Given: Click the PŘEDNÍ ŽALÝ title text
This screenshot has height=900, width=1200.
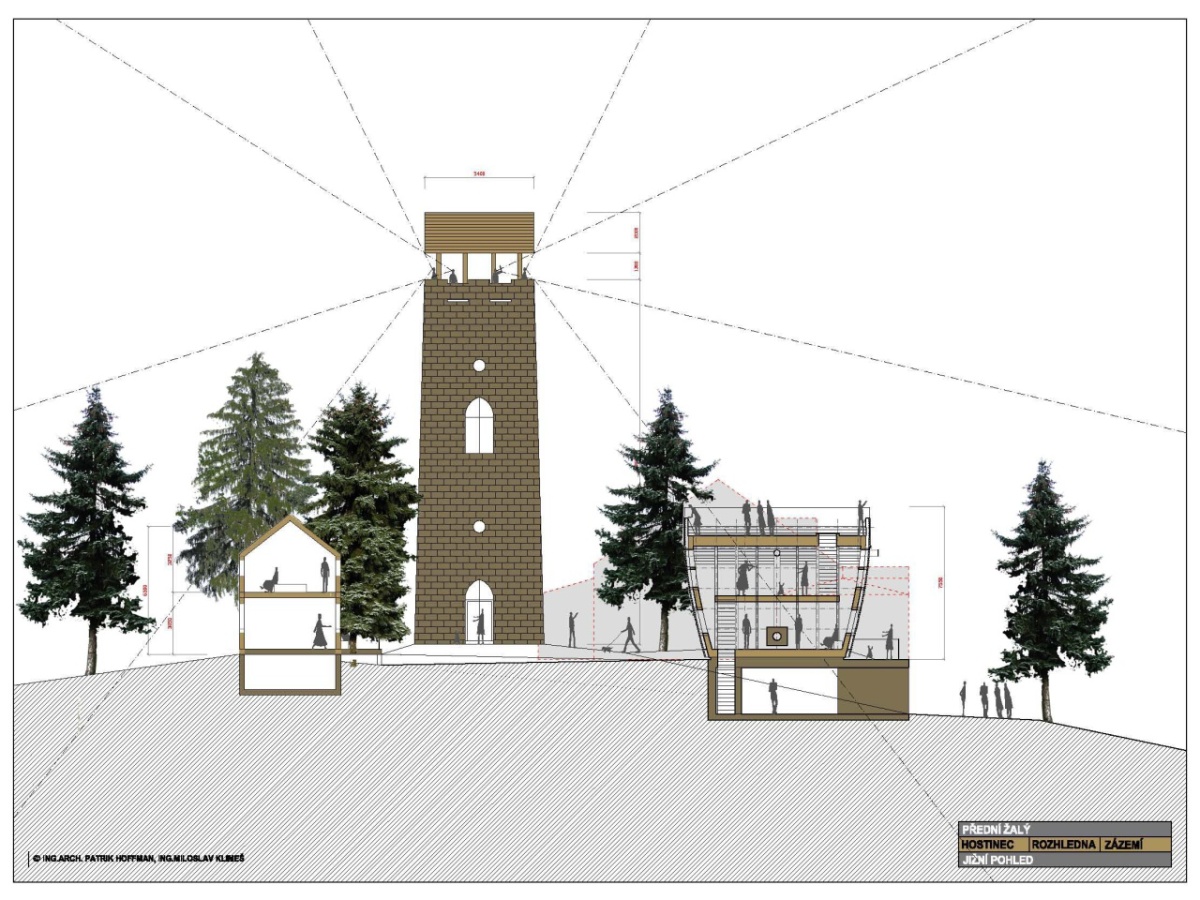Looking at the screenshot, I should click(994, 829).
